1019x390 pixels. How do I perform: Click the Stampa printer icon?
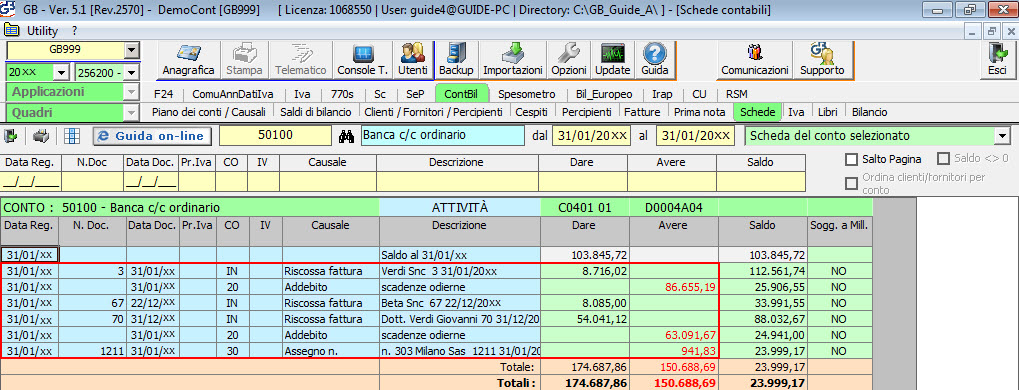[245, 59]
